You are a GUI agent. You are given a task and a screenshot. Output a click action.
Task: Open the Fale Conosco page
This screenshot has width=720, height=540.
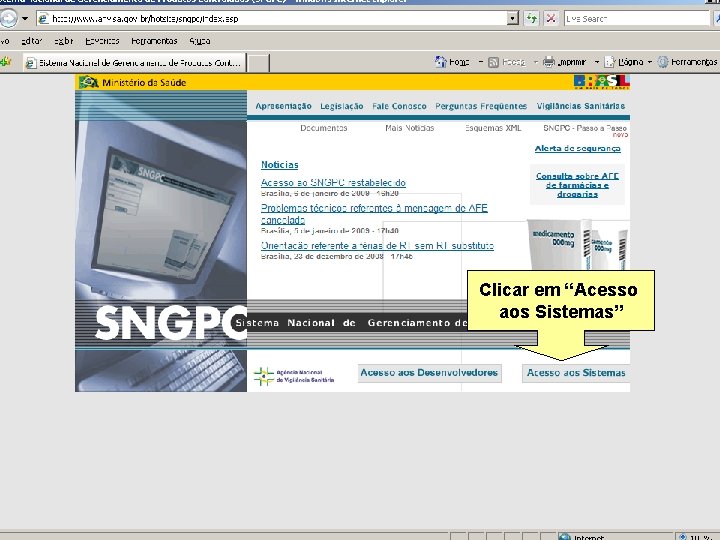pyautogui.click(x=399, y=106)
